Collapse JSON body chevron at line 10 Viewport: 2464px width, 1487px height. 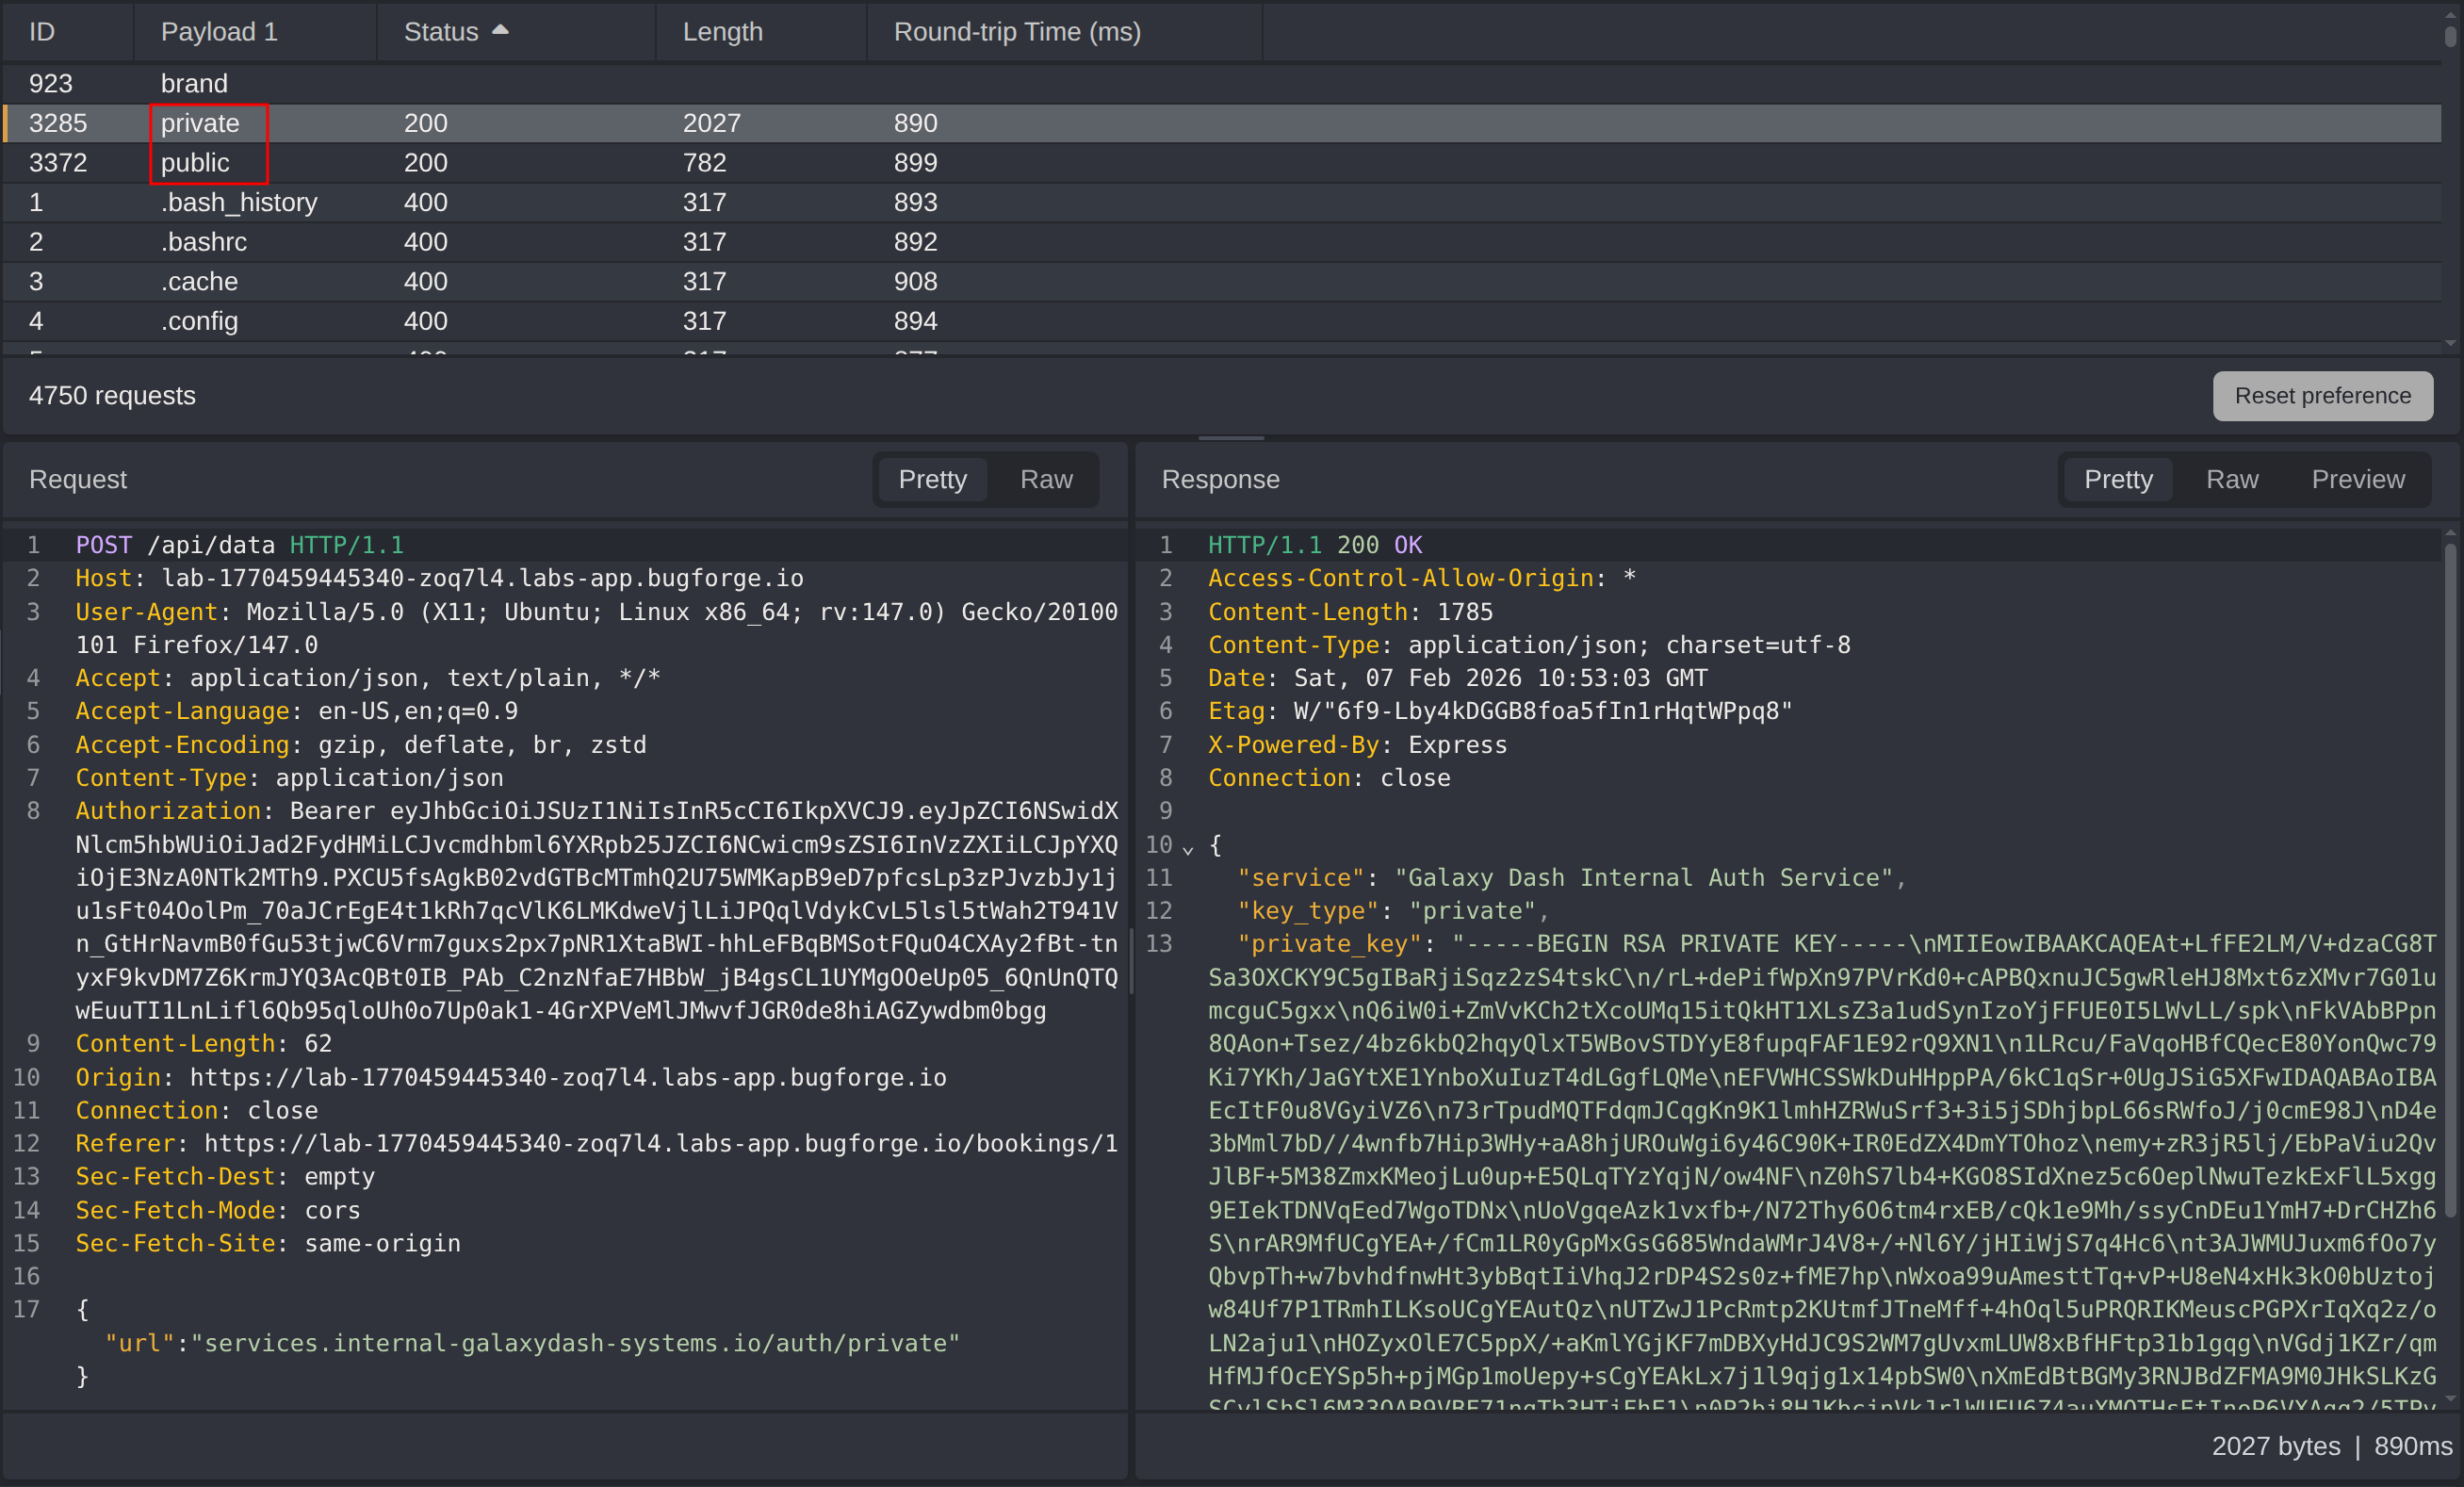click(1188, 849)
